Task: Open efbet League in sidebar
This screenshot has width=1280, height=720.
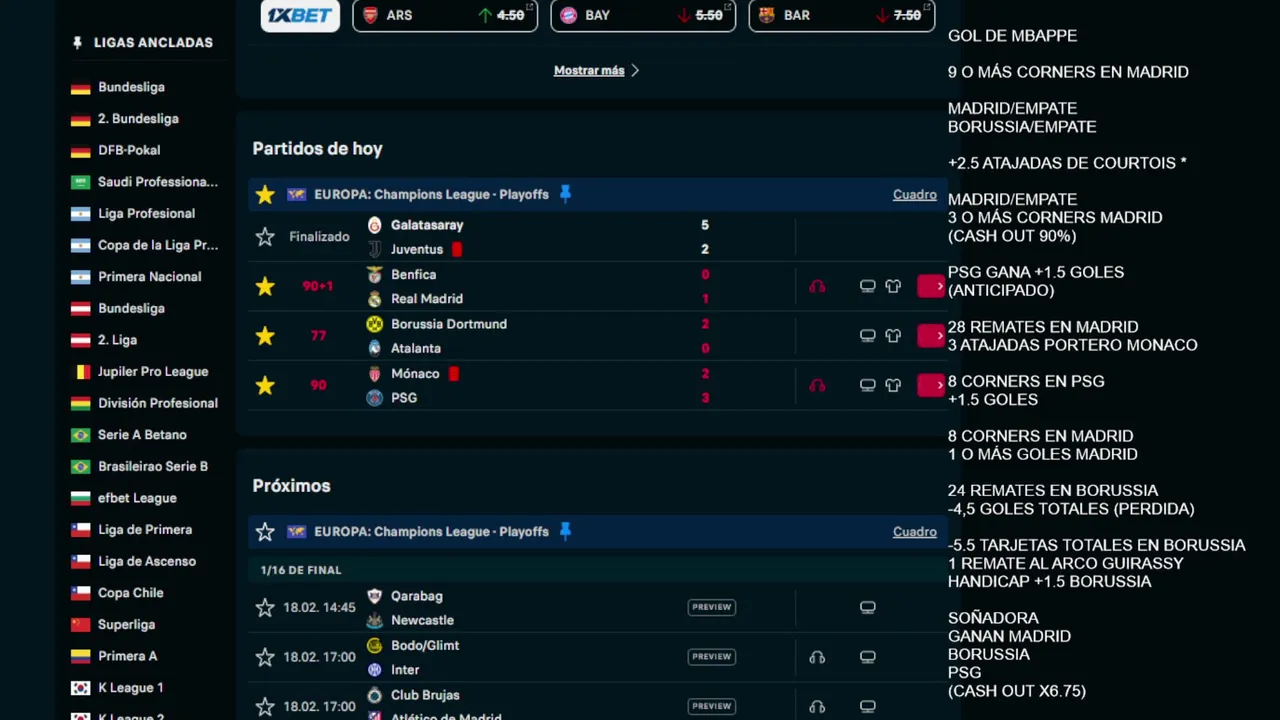Action: [x=137, y=498]
